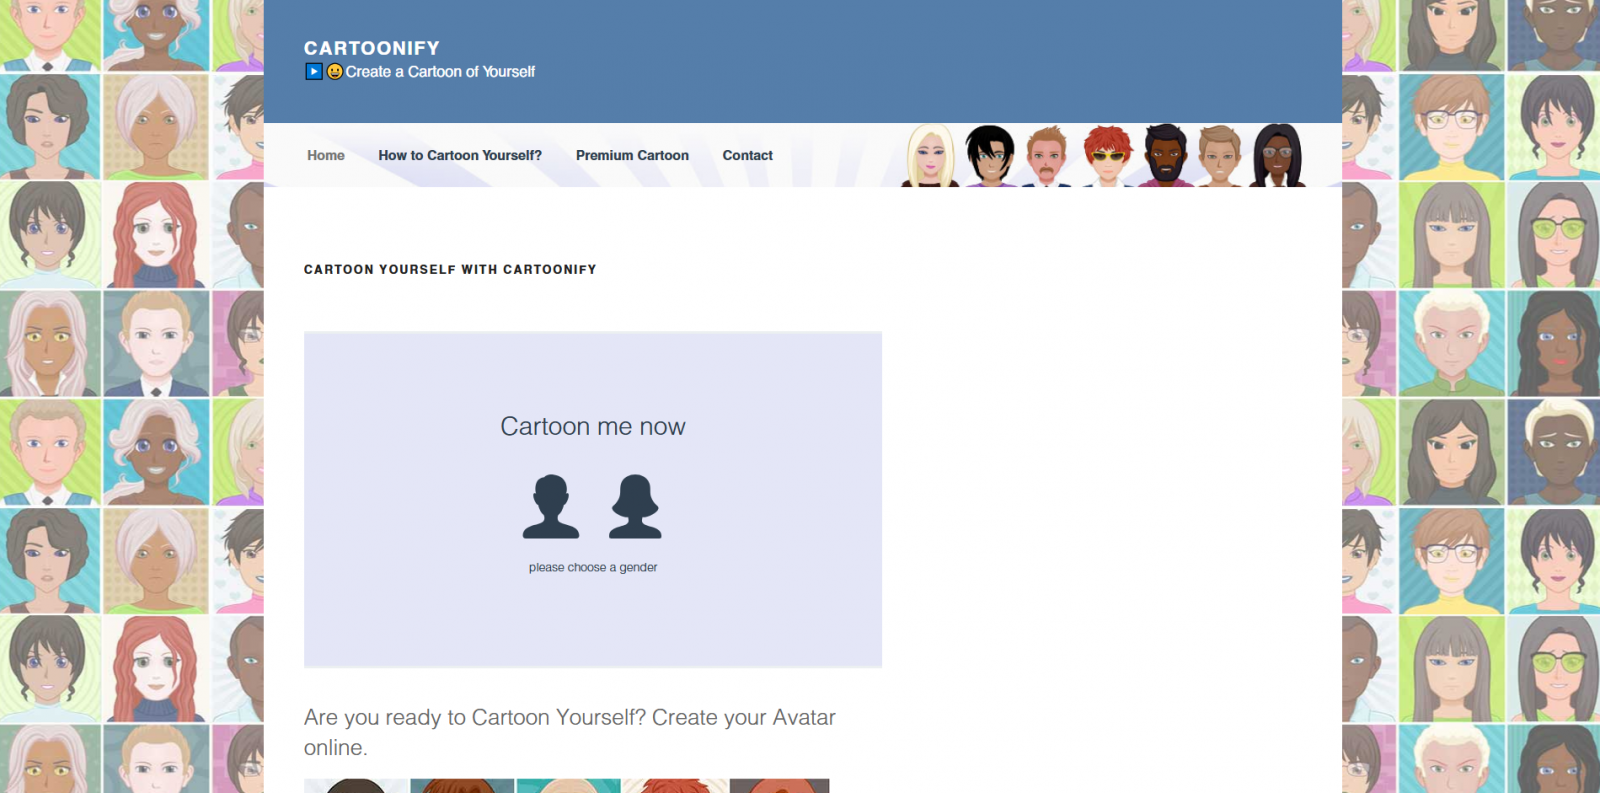Go to the Home menu item
Screen dimensions: 1600x793
[326, 156]
